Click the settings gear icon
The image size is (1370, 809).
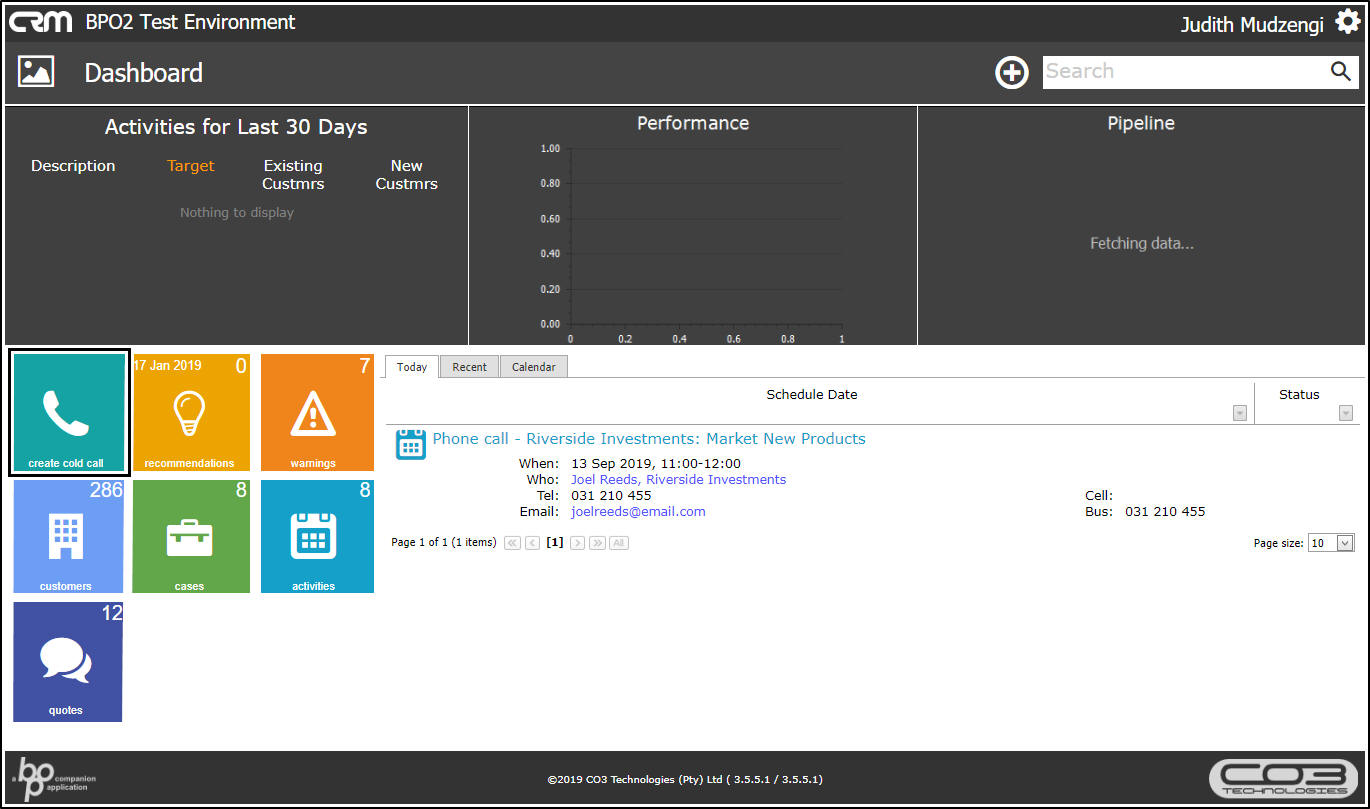click(x=1347, y=22)
